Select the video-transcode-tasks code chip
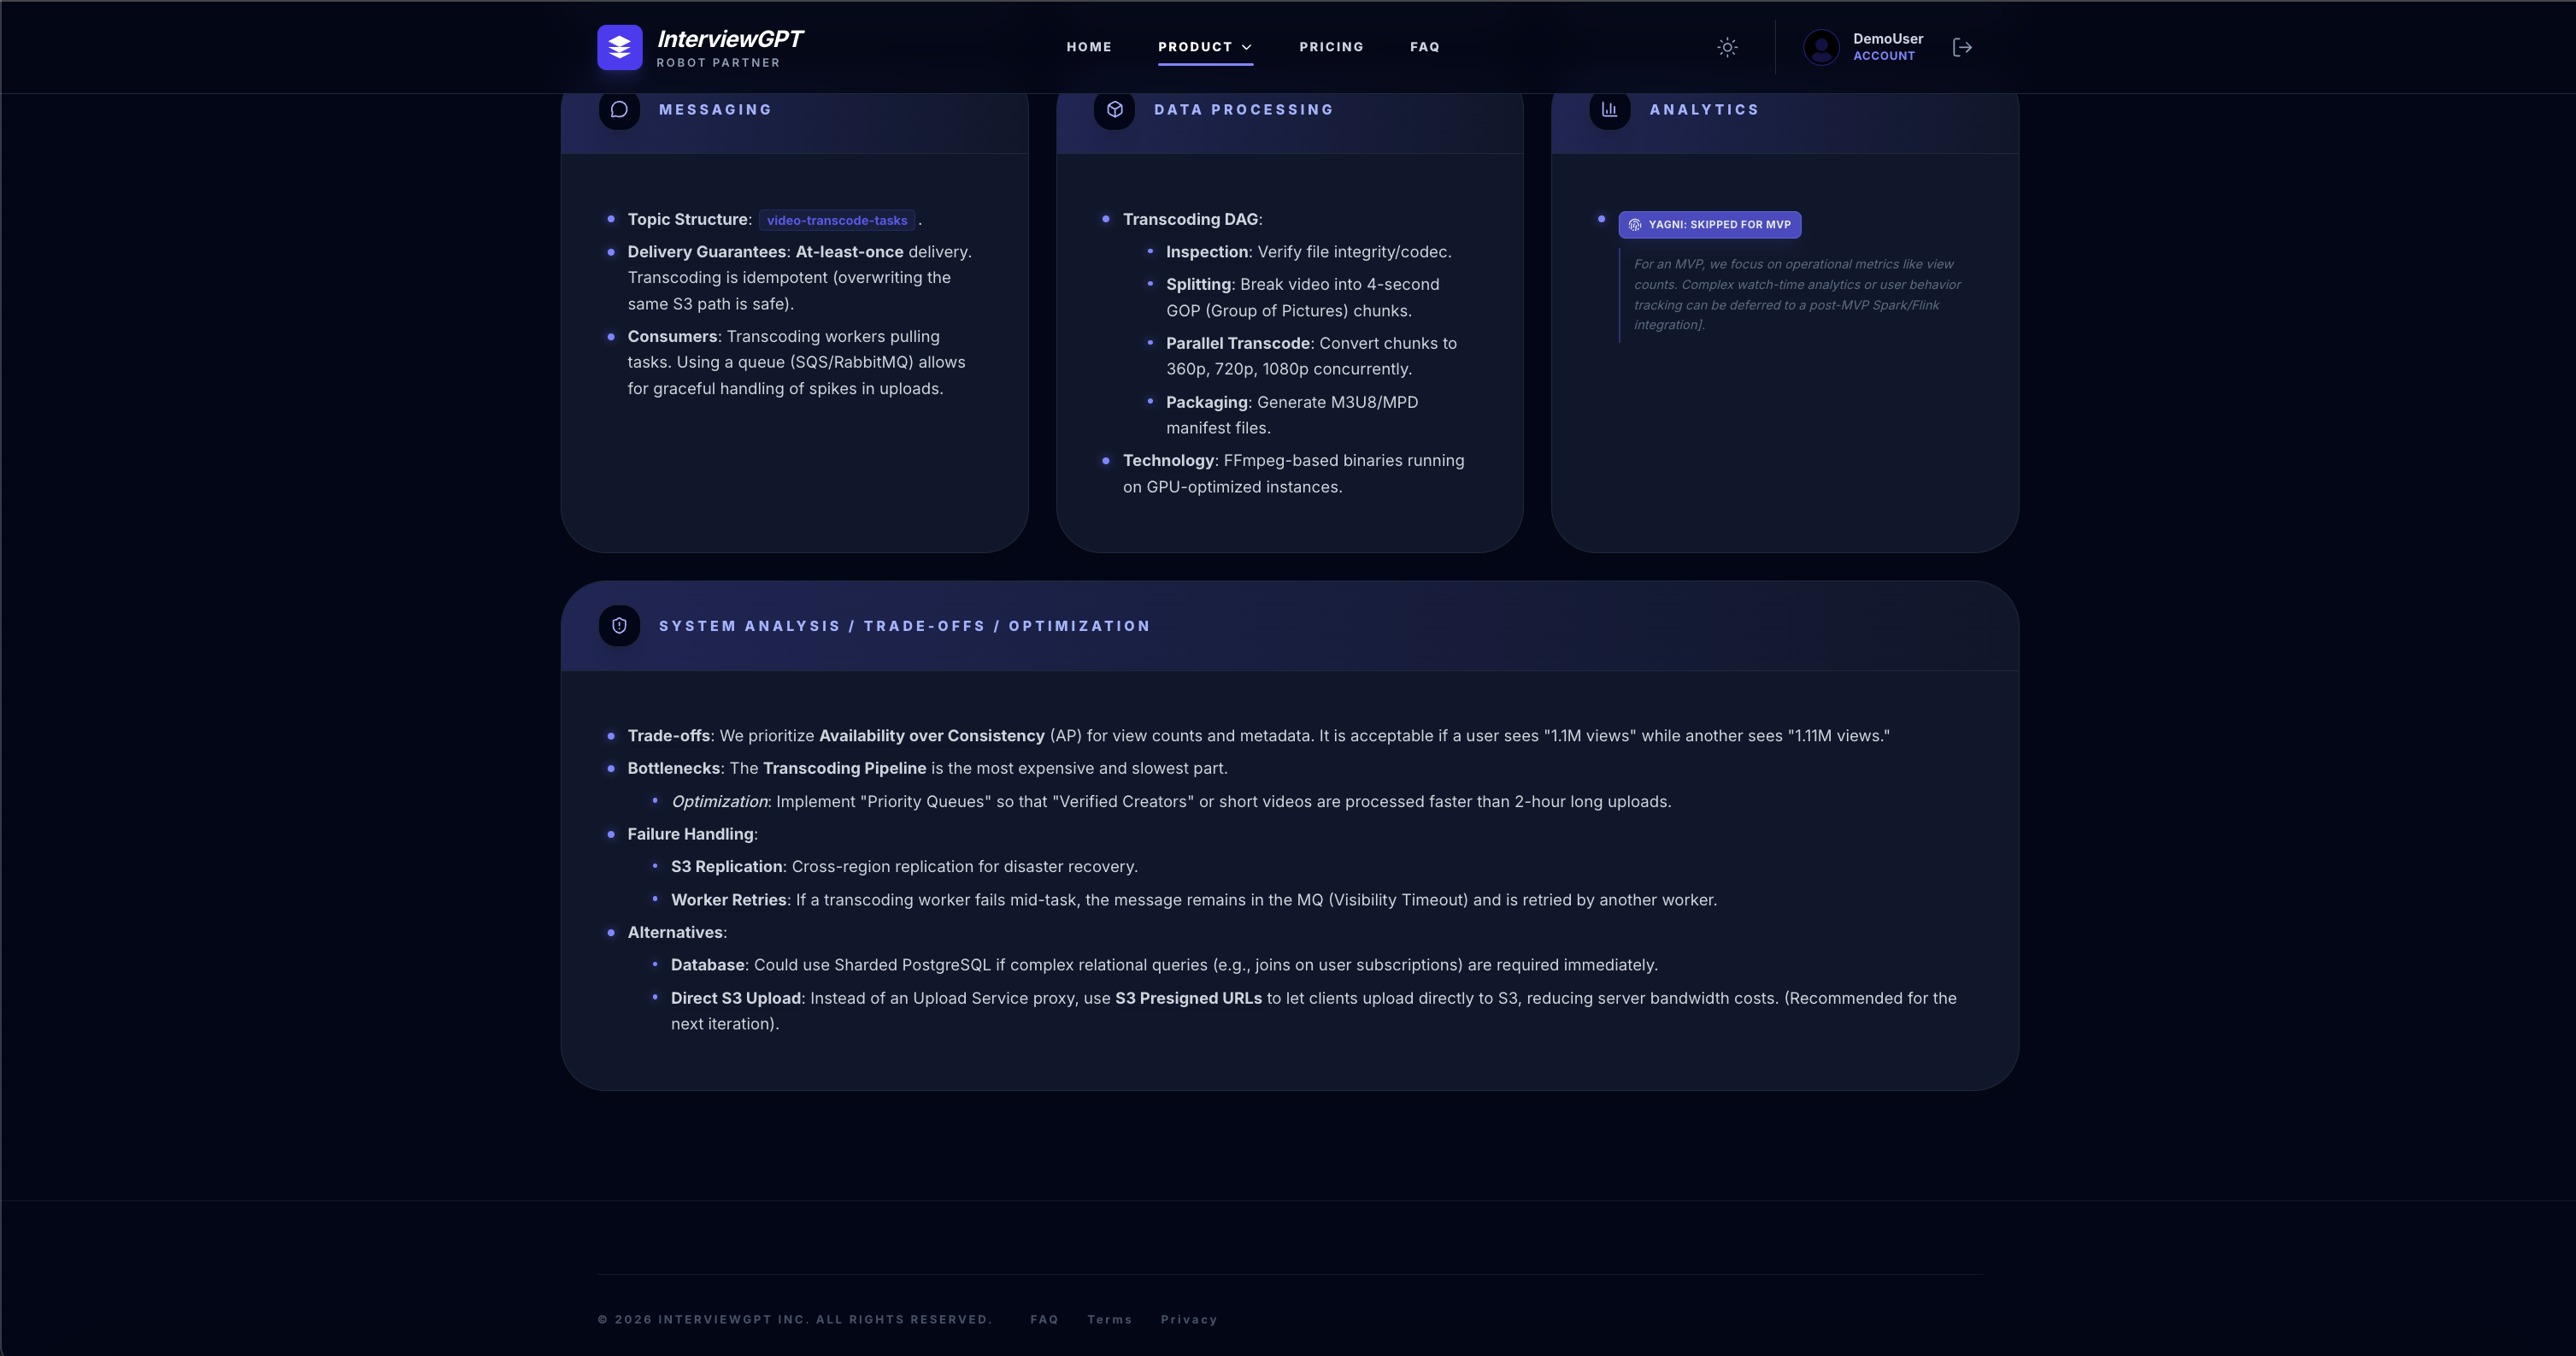2576x1356 pixels. pos(837,220)
